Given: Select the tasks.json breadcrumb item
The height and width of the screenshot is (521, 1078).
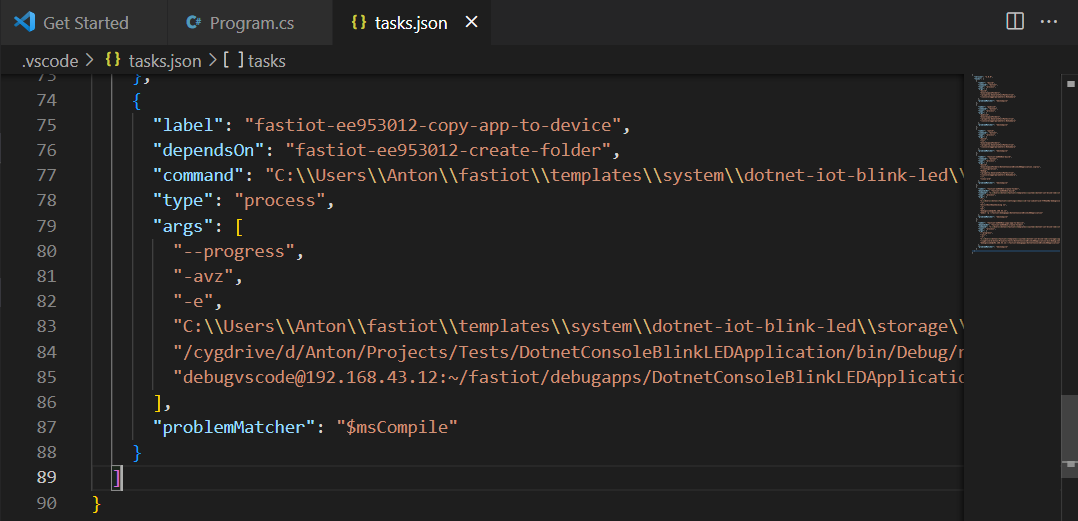Looking at the screenshot, I should [164, 61].
